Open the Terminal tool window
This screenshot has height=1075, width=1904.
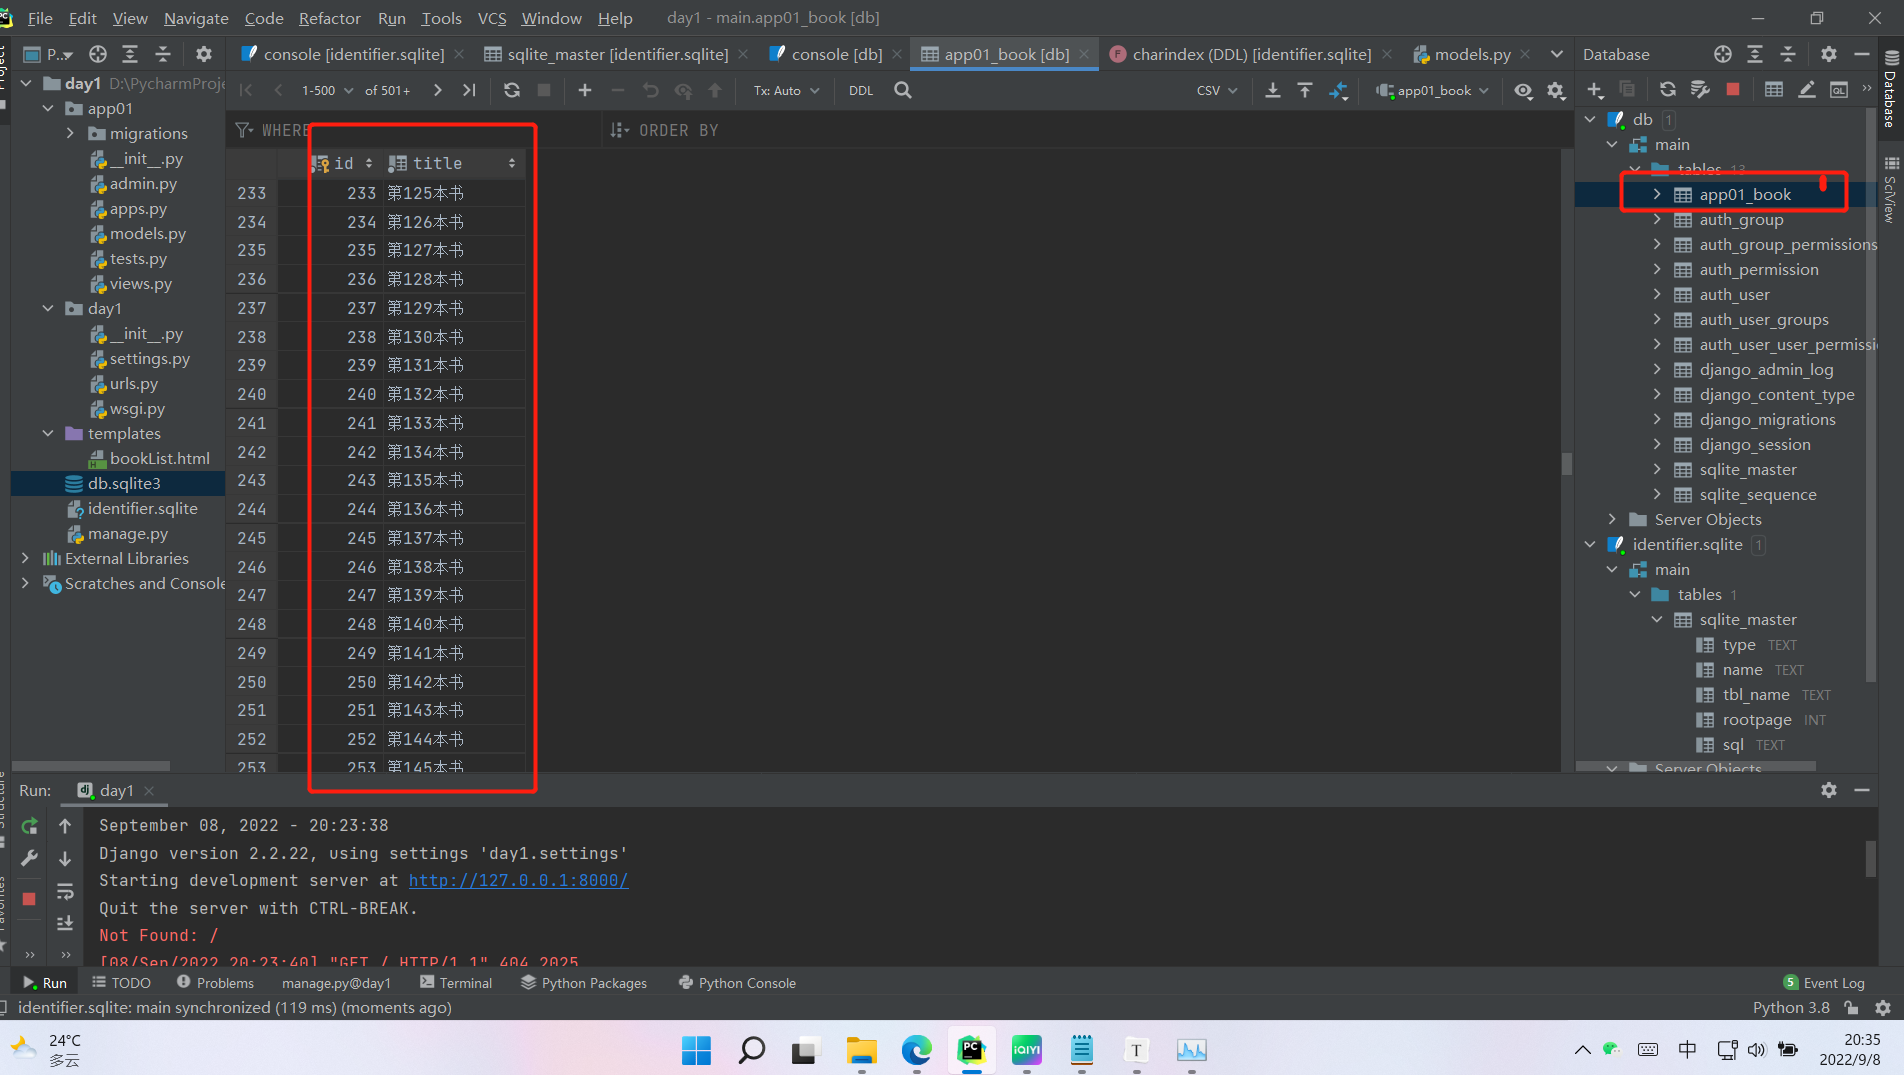coord(456,983)
